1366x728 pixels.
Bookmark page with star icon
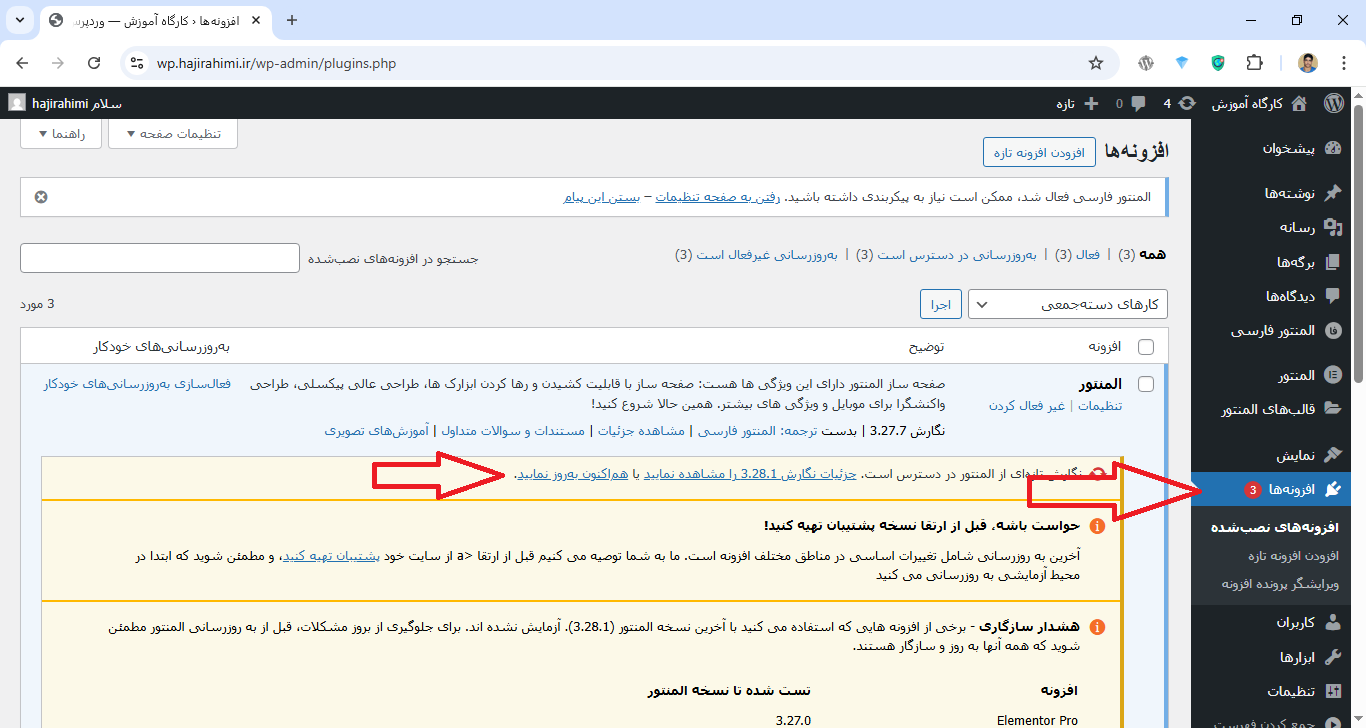click(x=1096, y=63)
